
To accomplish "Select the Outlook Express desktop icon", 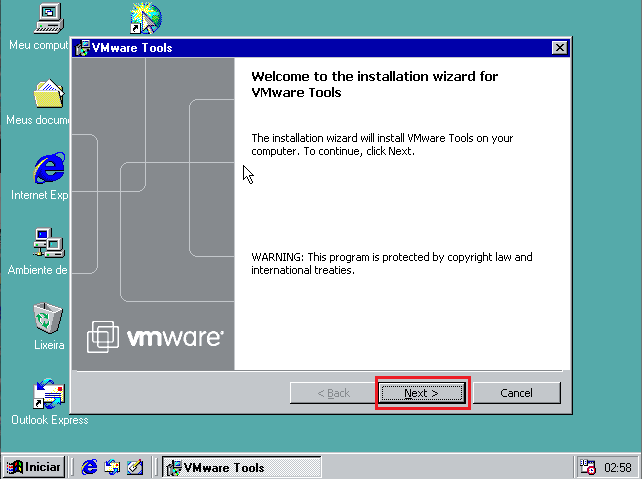I will pyautogui.click(x=49, y=393).
